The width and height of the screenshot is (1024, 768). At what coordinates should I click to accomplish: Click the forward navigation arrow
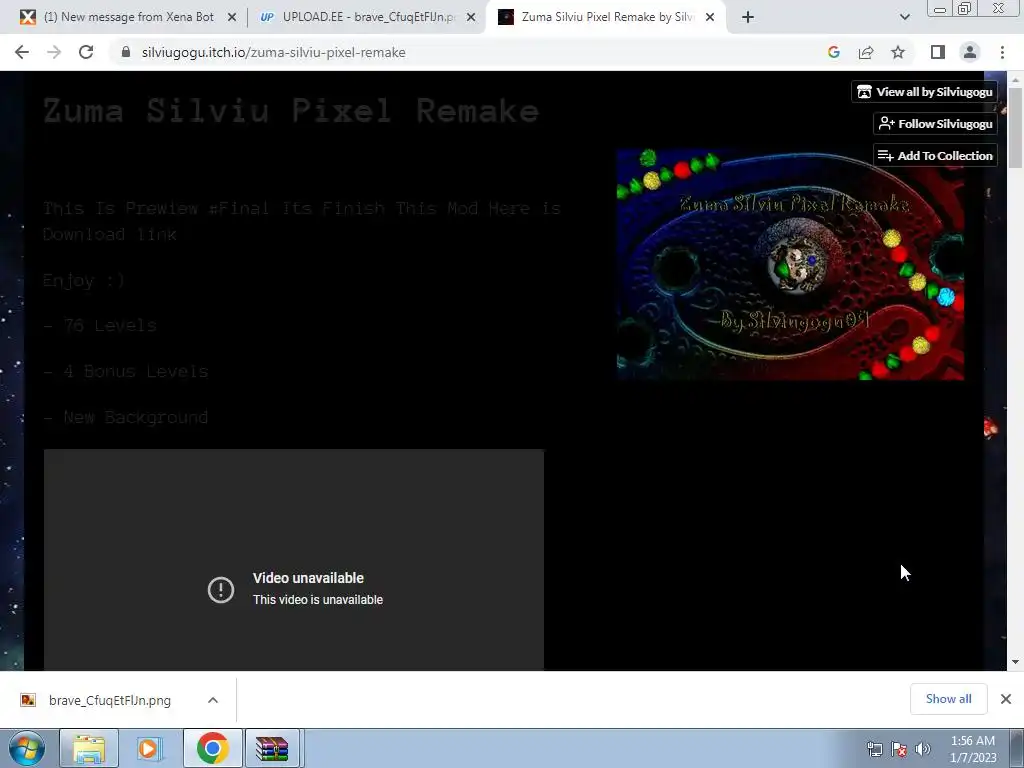click(x=54, y=52)
